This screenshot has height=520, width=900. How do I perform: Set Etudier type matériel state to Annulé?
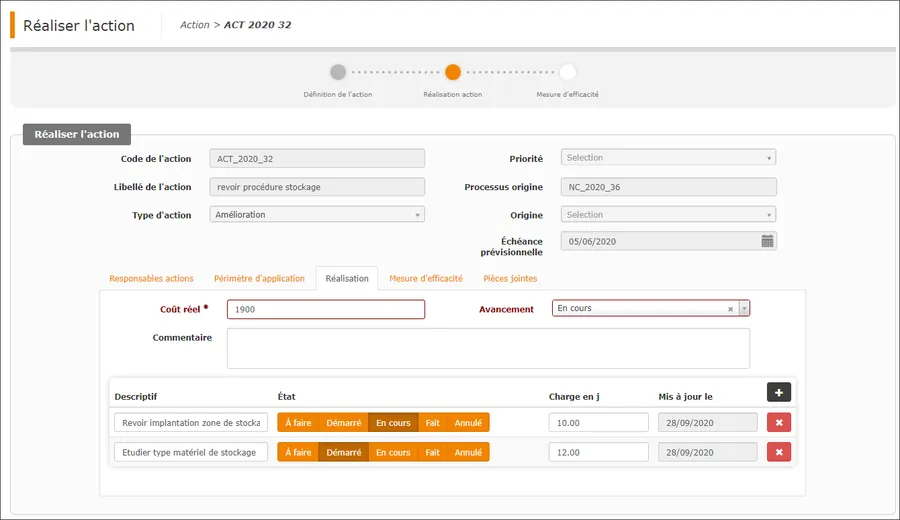(x=468, y=452)
